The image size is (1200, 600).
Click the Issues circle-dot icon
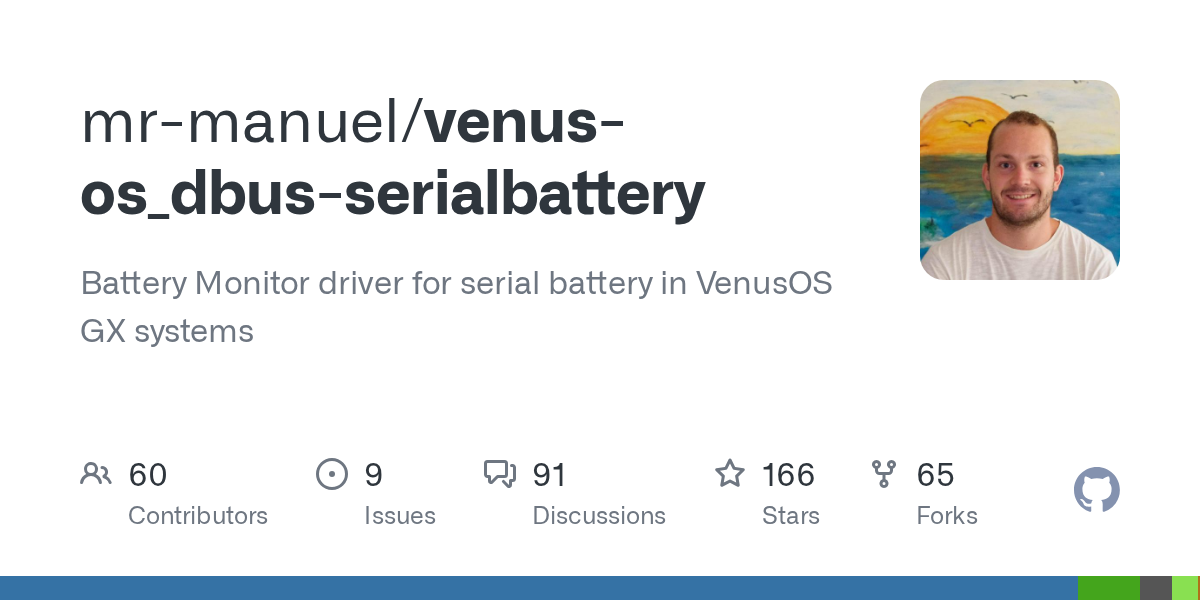331,474
